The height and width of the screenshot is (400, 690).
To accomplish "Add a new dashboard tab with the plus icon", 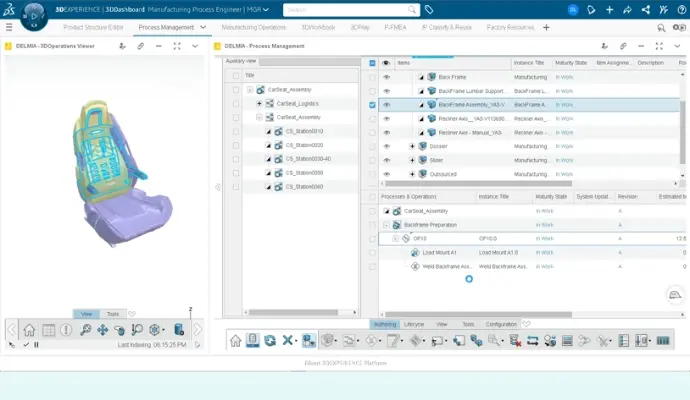I will tap(546, 27).
